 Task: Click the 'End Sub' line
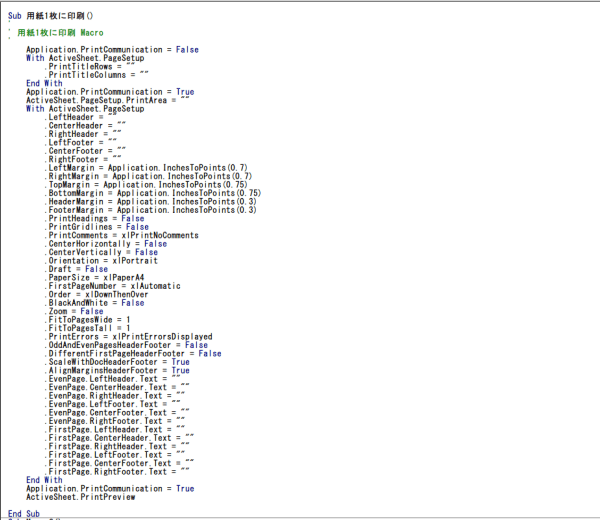[x=24, y=513]
